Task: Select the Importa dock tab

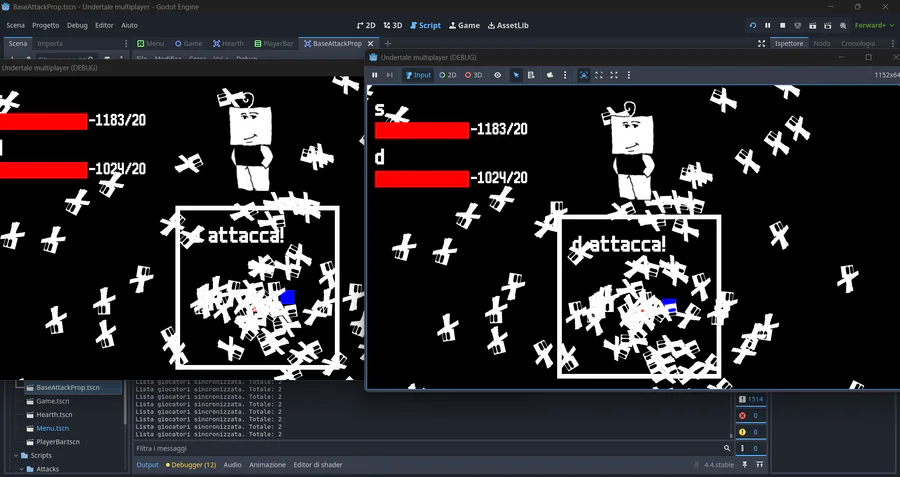Action: [50, 44]
